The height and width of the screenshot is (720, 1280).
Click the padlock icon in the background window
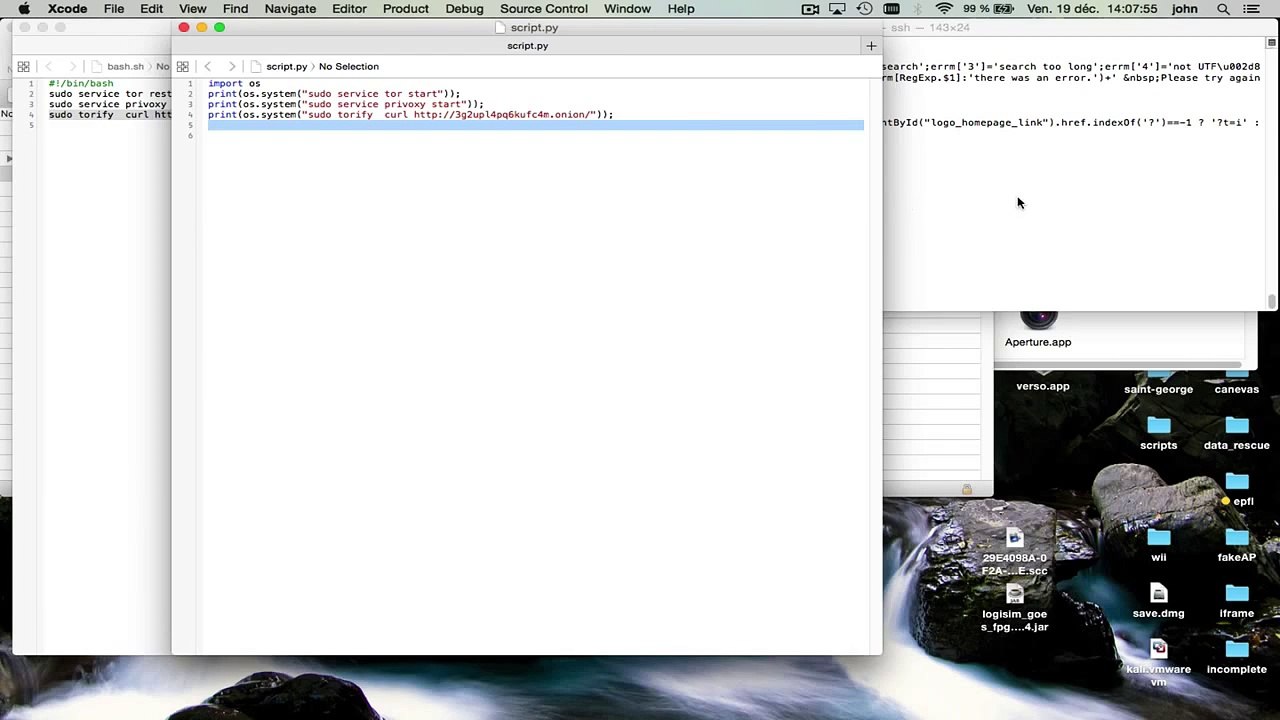click(x=967, y=489)
